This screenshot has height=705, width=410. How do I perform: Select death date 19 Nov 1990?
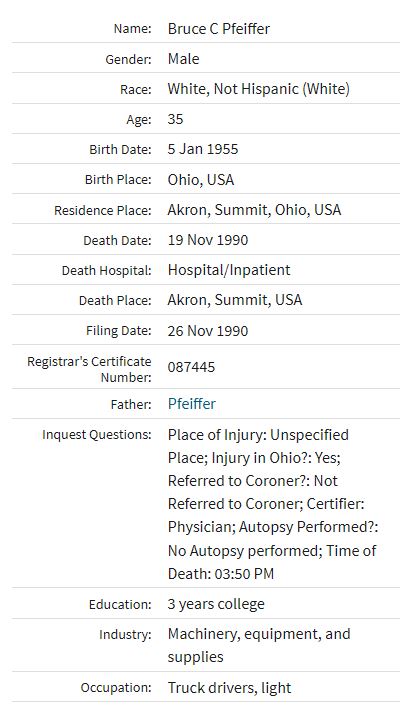(x=208, y=240)
